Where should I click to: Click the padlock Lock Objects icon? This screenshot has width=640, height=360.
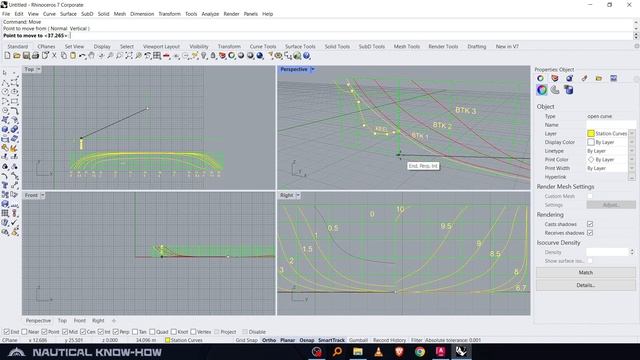213,56
